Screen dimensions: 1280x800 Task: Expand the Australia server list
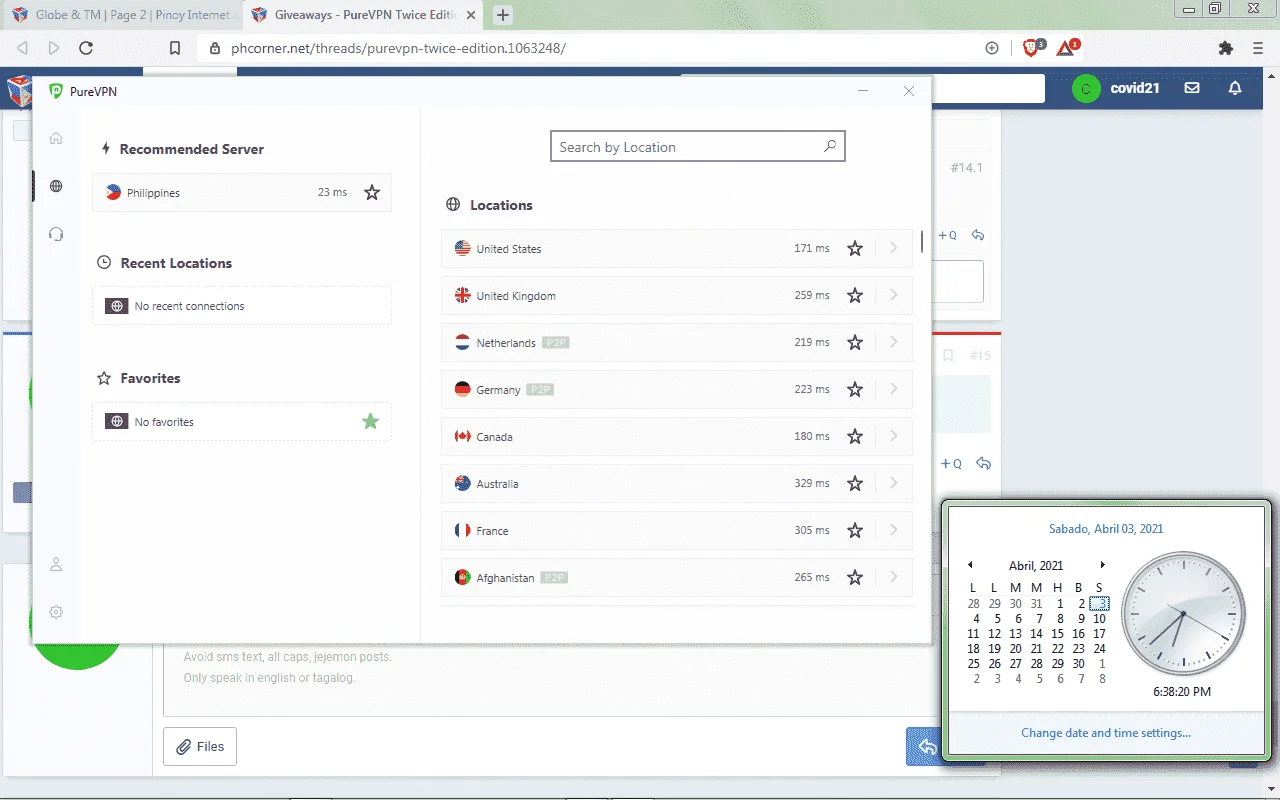894,483
